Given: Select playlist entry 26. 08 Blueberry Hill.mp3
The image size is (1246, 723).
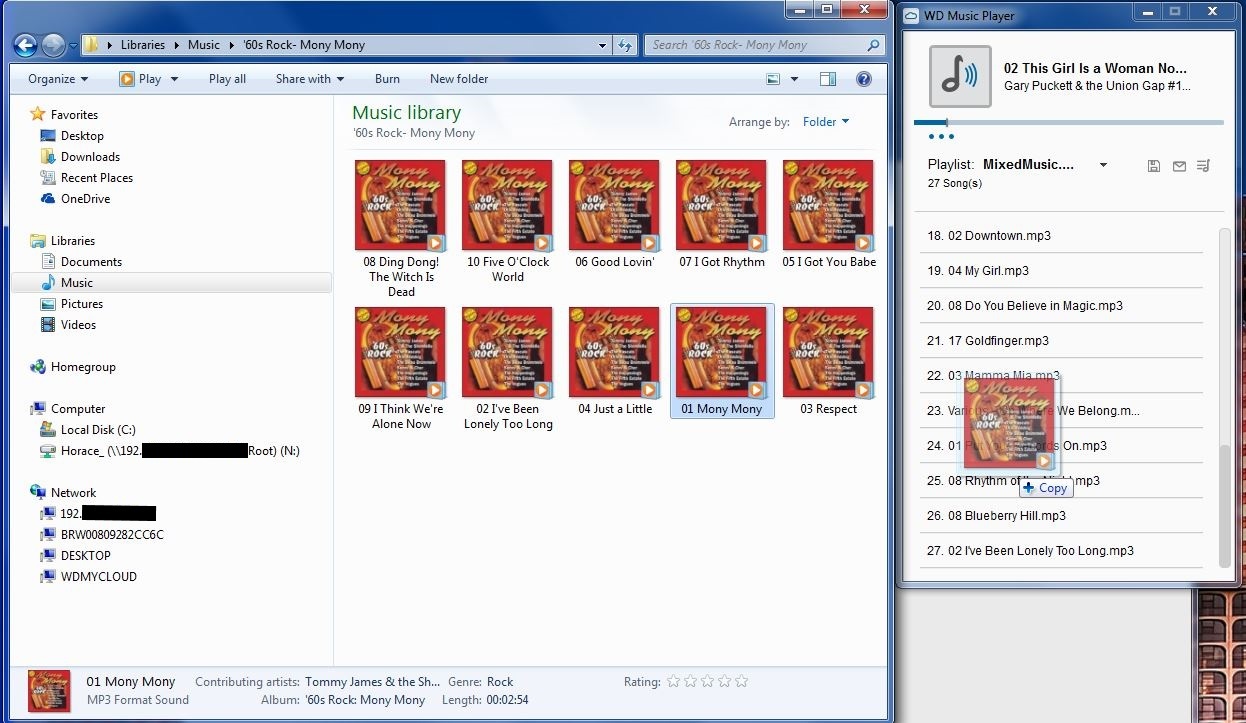Looking at the screenshot, I should 1062,516.
